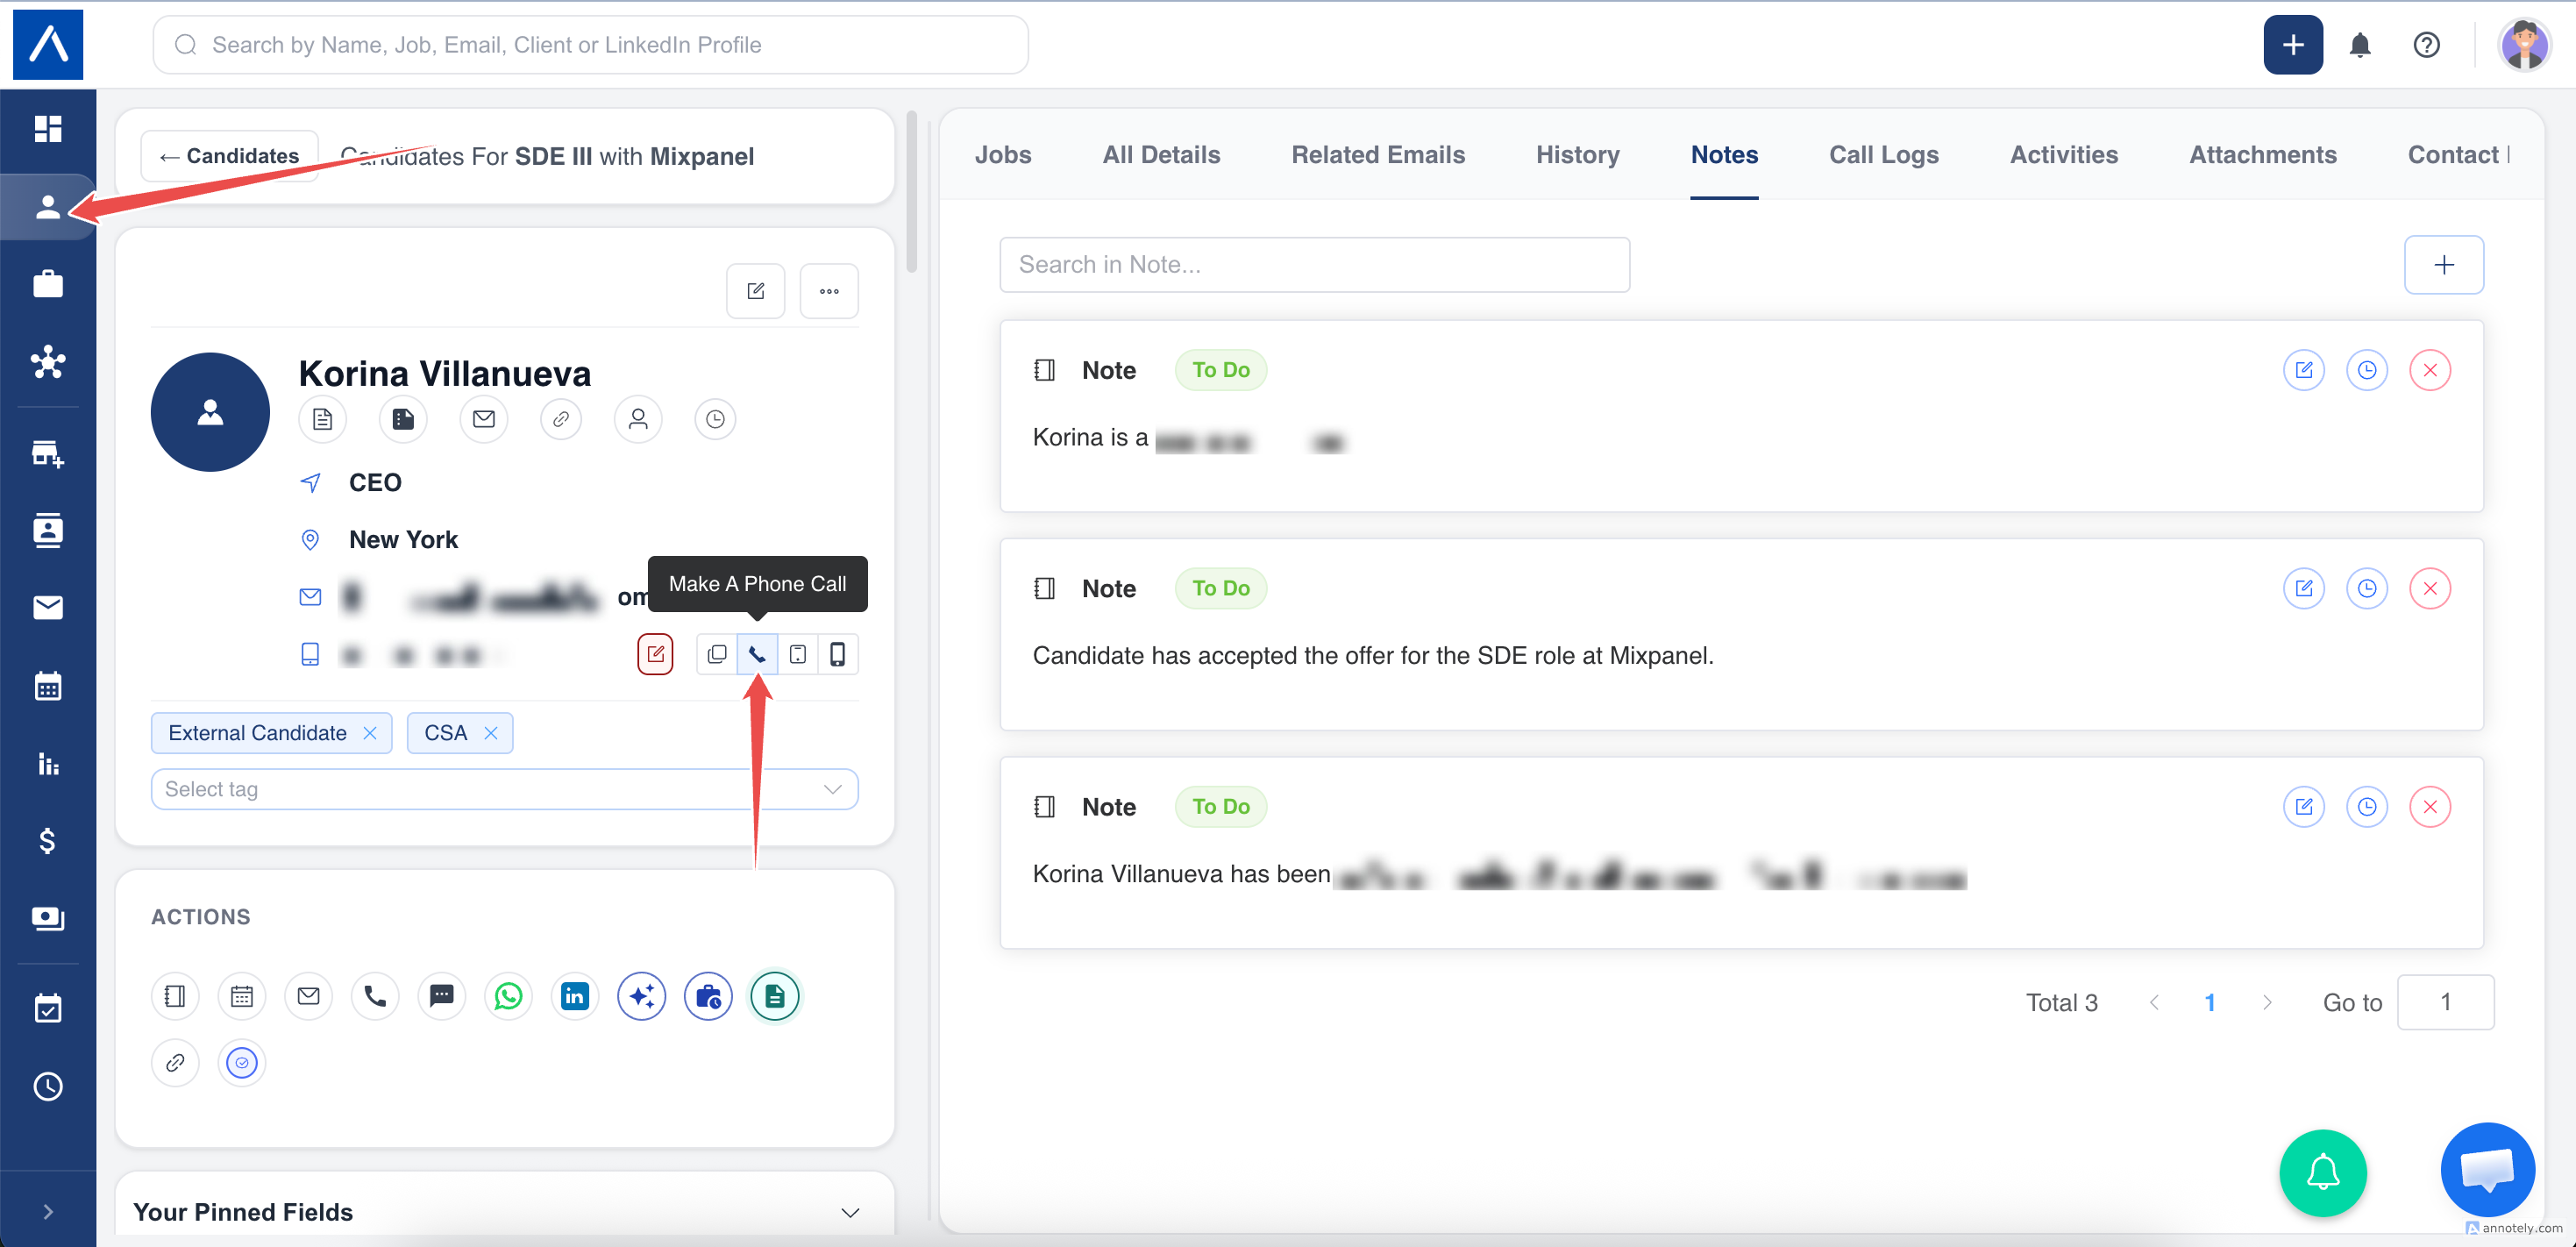This screenshot has width=2576, height=1247.
Task: Click the envelope icon under Korina's name
Action: point(484,419)
